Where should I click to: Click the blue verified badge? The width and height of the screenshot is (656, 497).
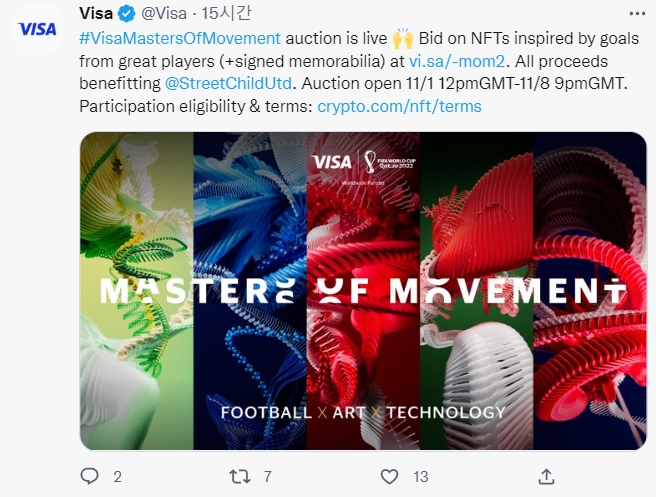[x=126, y=14]
